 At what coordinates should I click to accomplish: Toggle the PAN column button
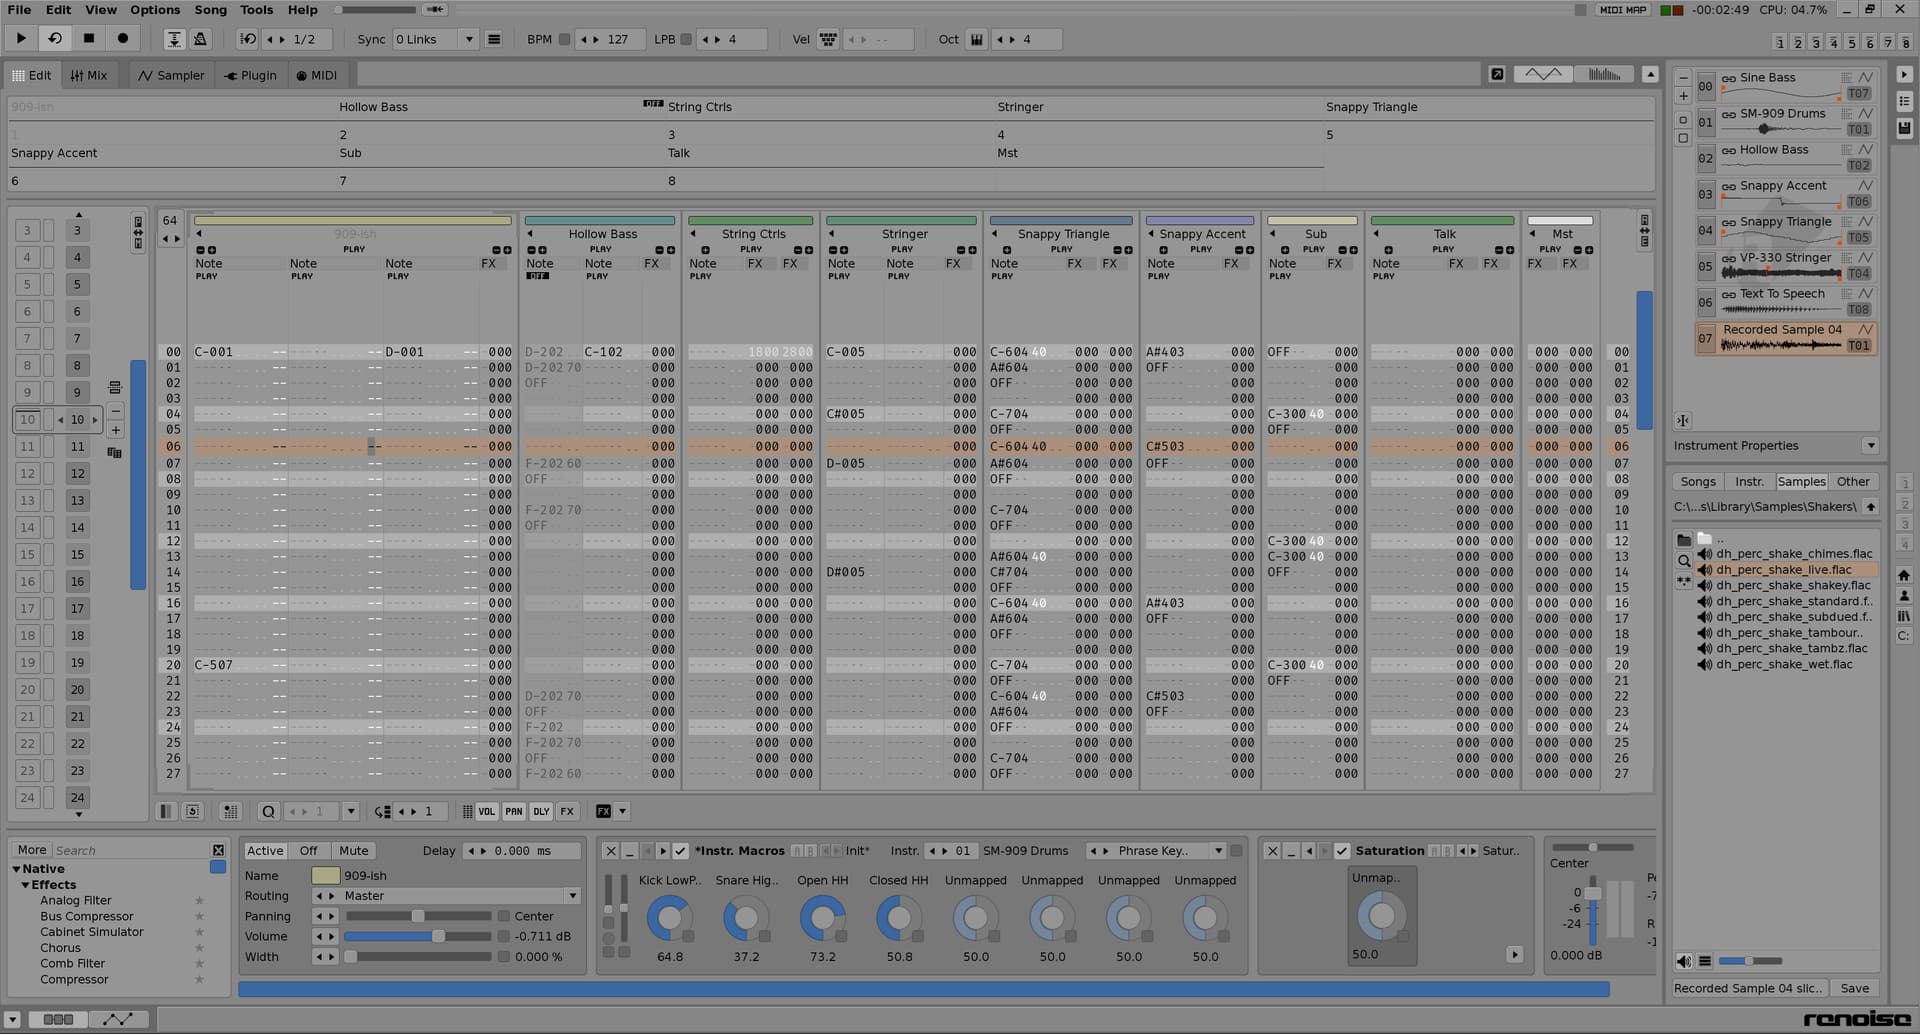(x=513, y=812)
